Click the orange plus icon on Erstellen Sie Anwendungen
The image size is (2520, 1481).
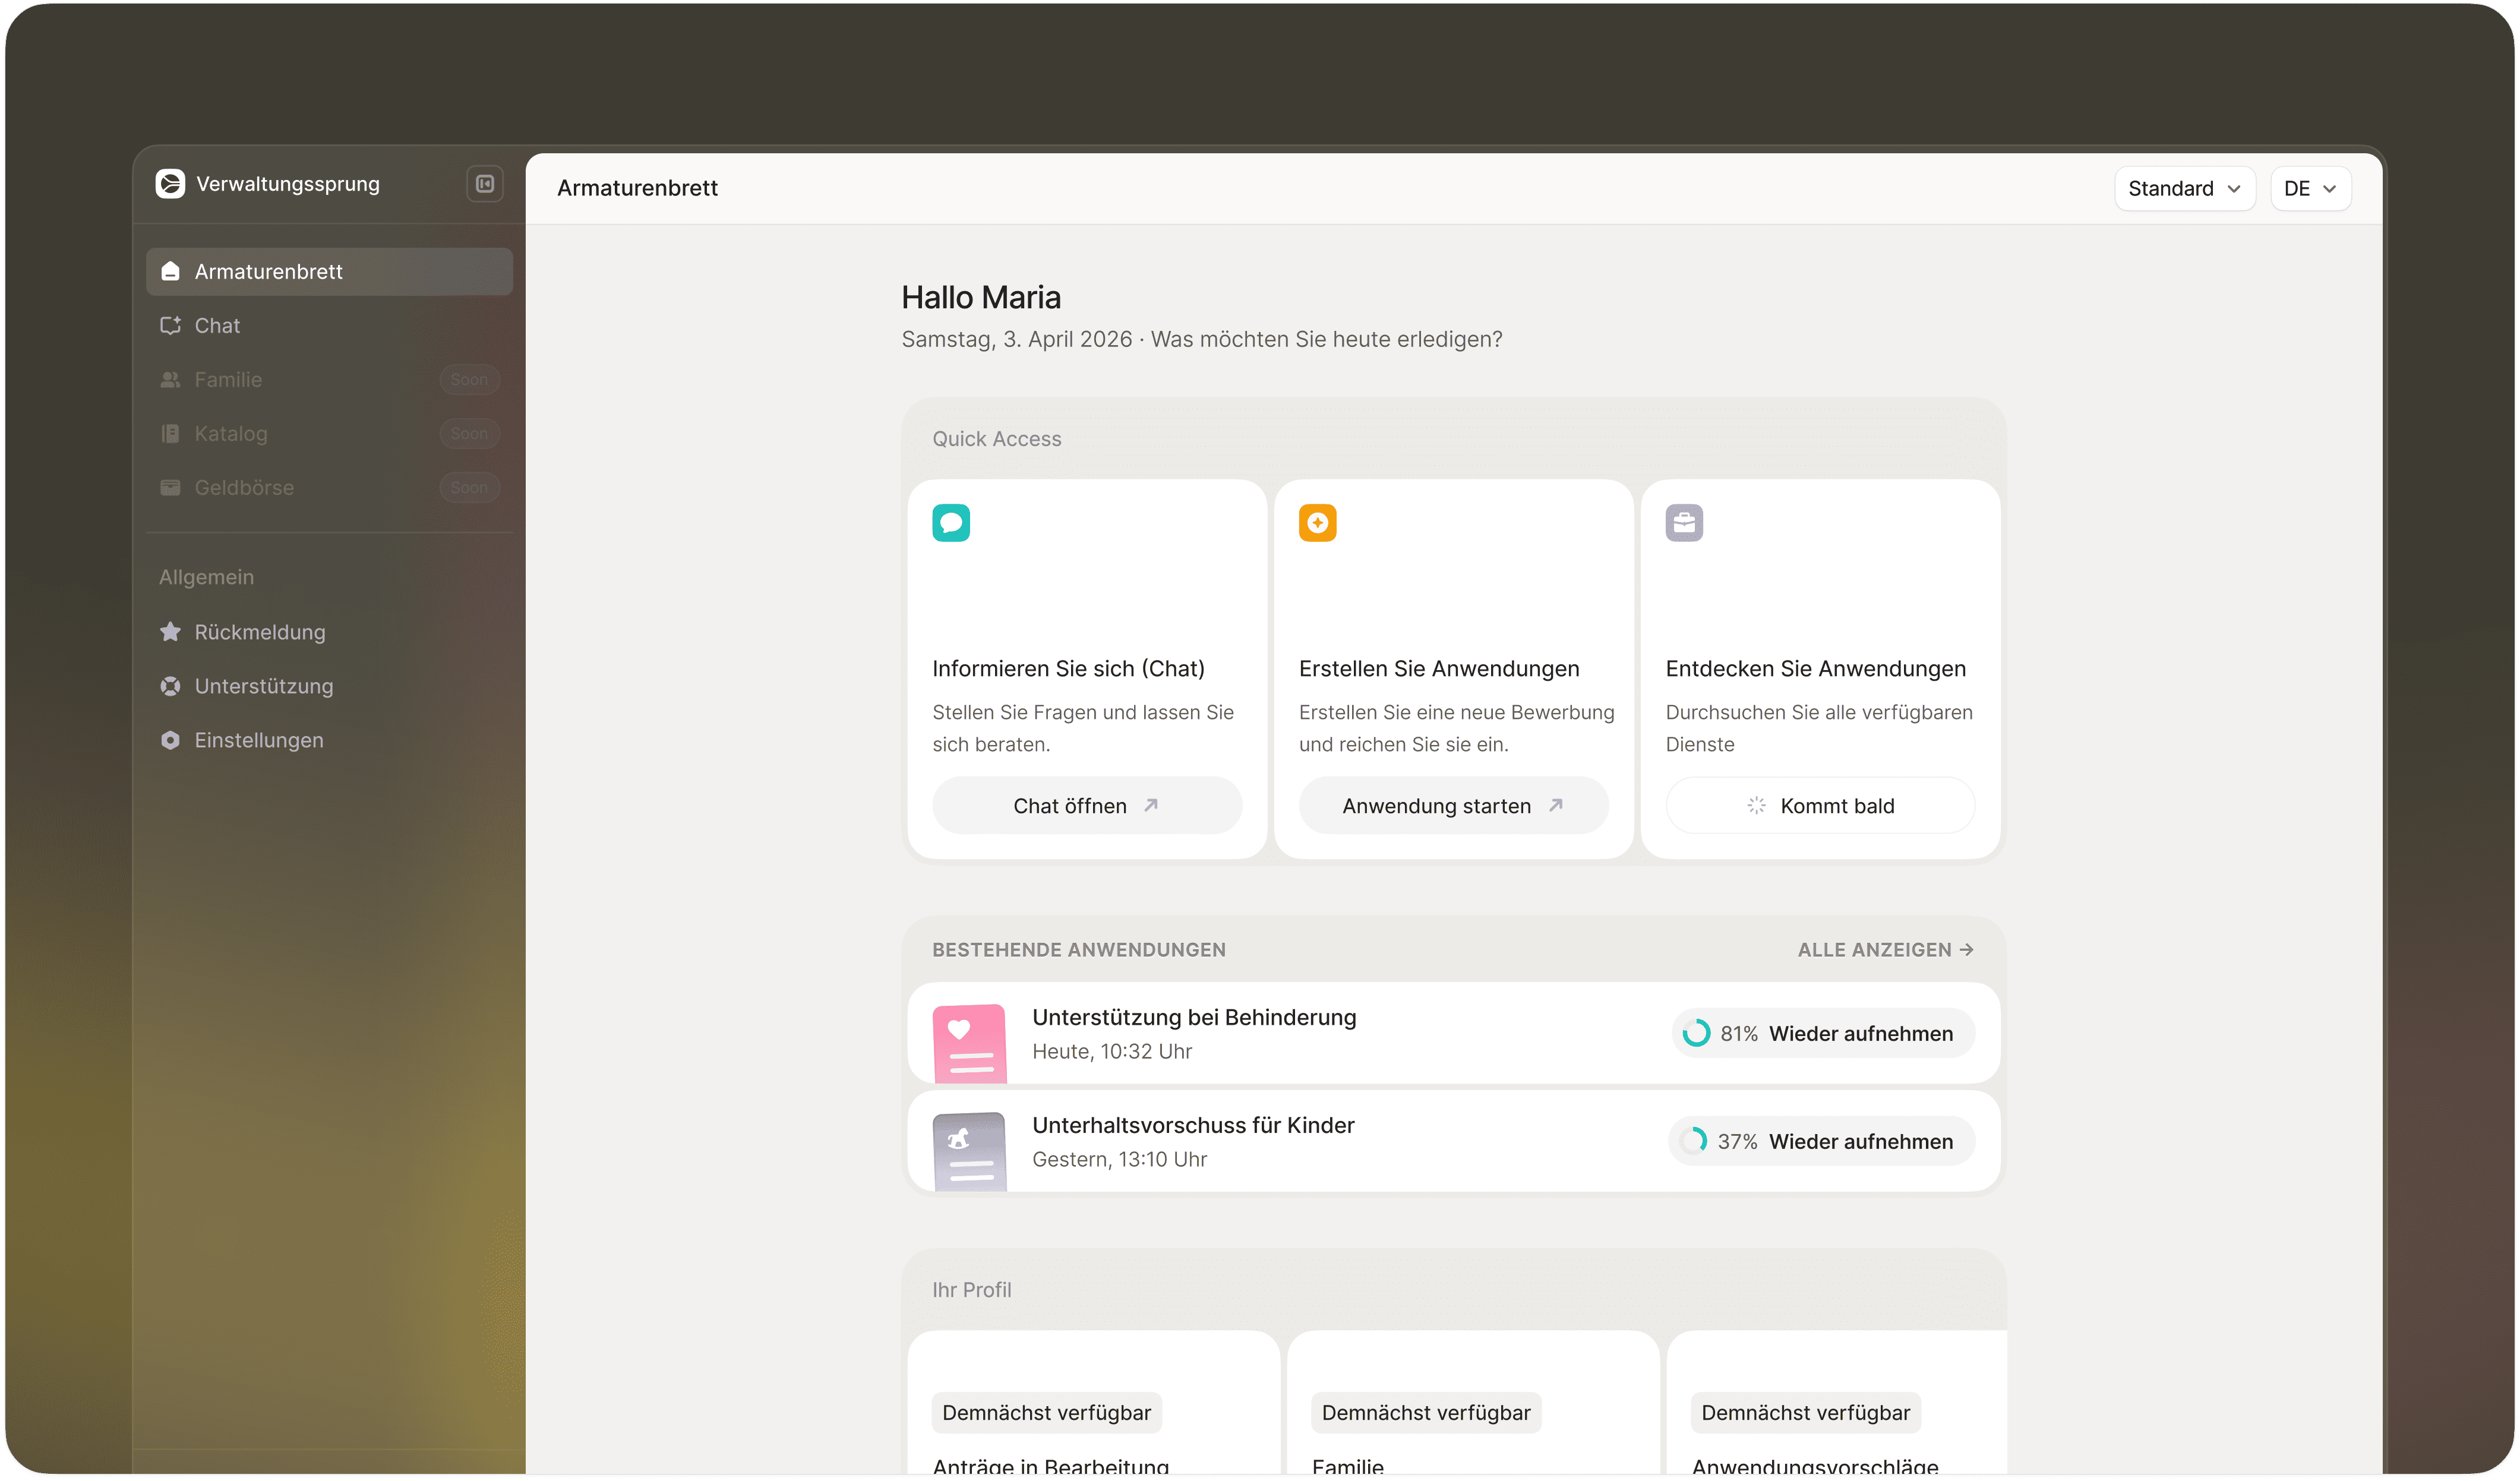point(1318,523)
